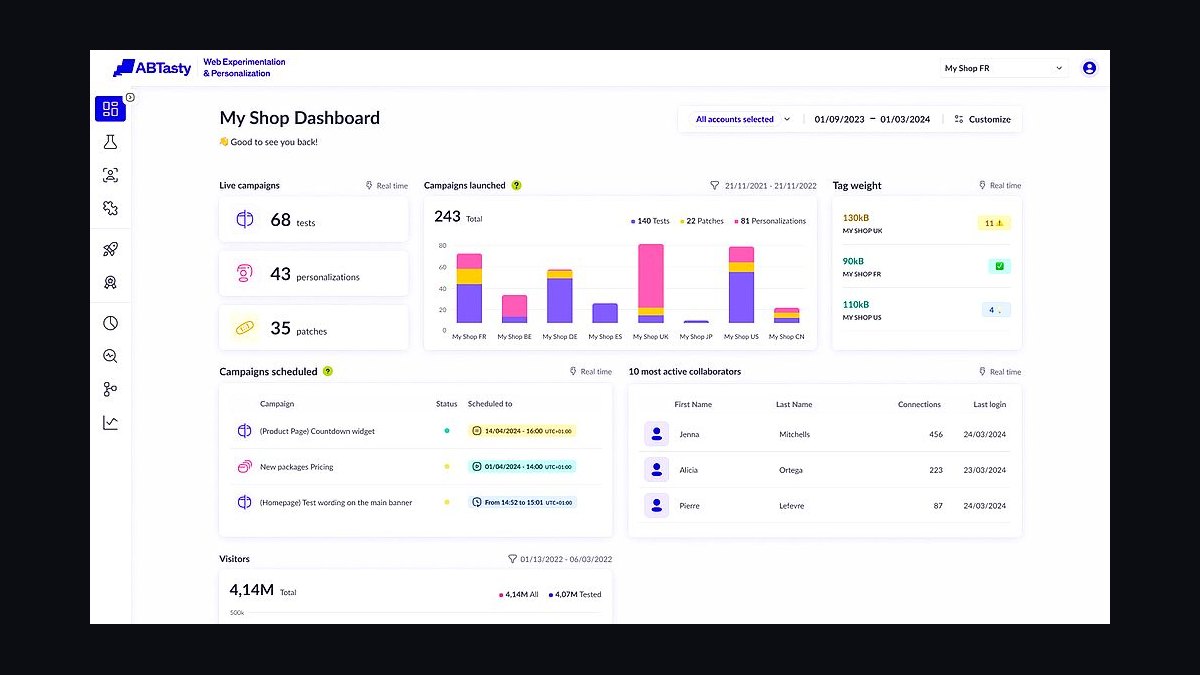Click the Last login column header

click(x=990, y=404)
